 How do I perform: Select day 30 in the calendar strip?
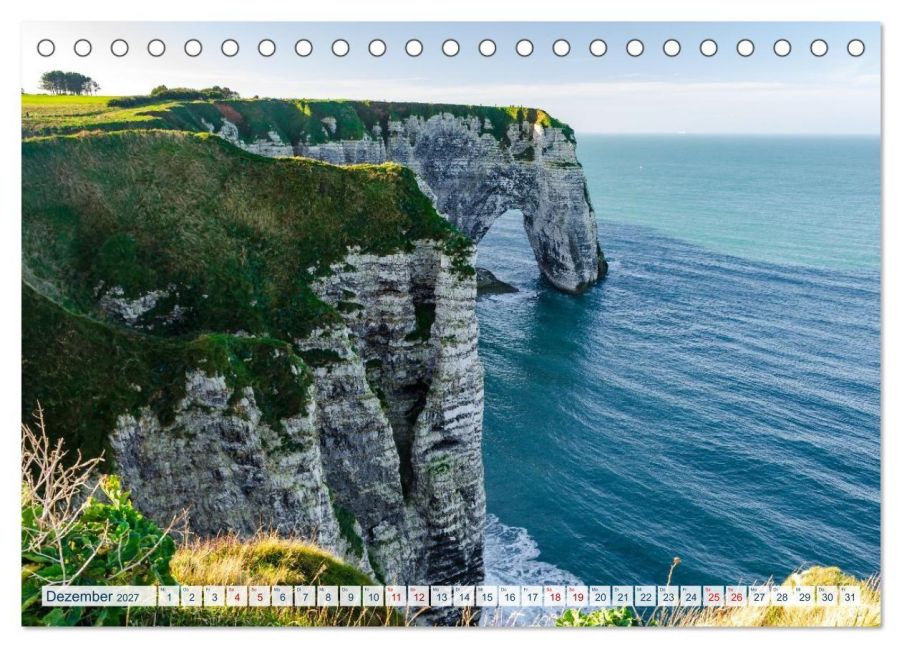click(x=828, y=597)
